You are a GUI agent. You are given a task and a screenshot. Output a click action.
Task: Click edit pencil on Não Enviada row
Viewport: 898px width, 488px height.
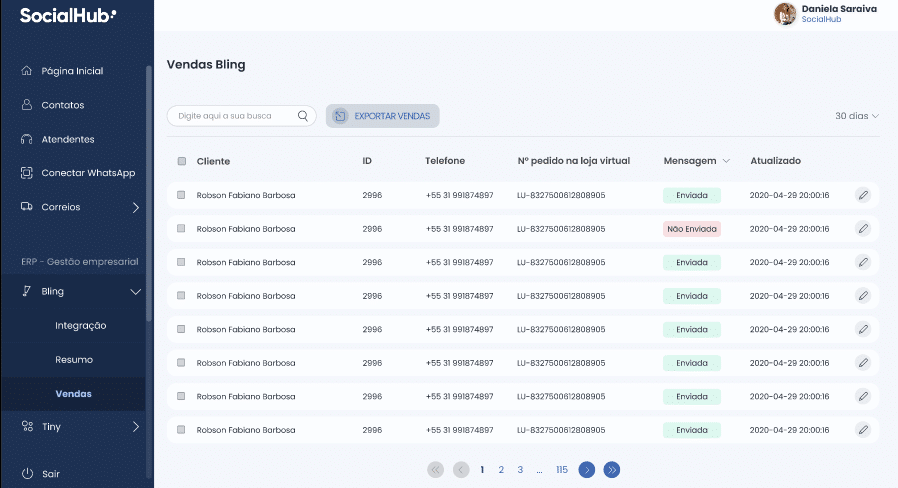coord(863,229)
